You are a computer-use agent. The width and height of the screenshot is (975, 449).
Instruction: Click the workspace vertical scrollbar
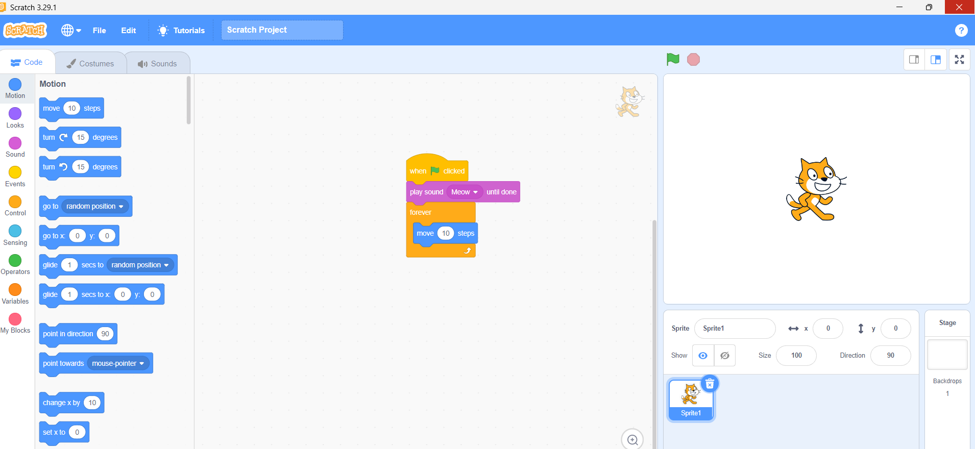pos(654,333)
